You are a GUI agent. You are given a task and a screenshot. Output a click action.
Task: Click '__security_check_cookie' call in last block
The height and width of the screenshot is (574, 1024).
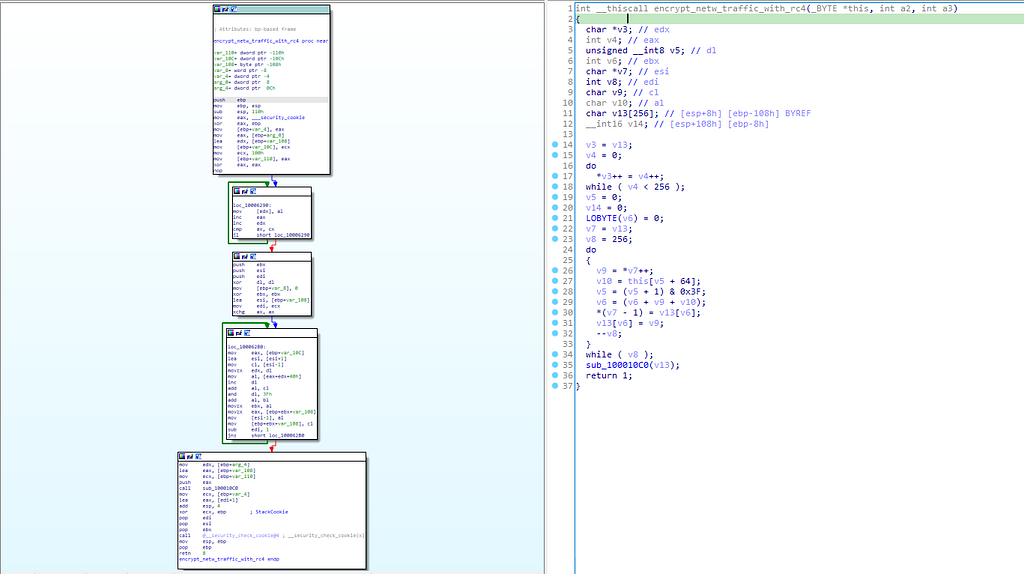(x=240, y=535)
